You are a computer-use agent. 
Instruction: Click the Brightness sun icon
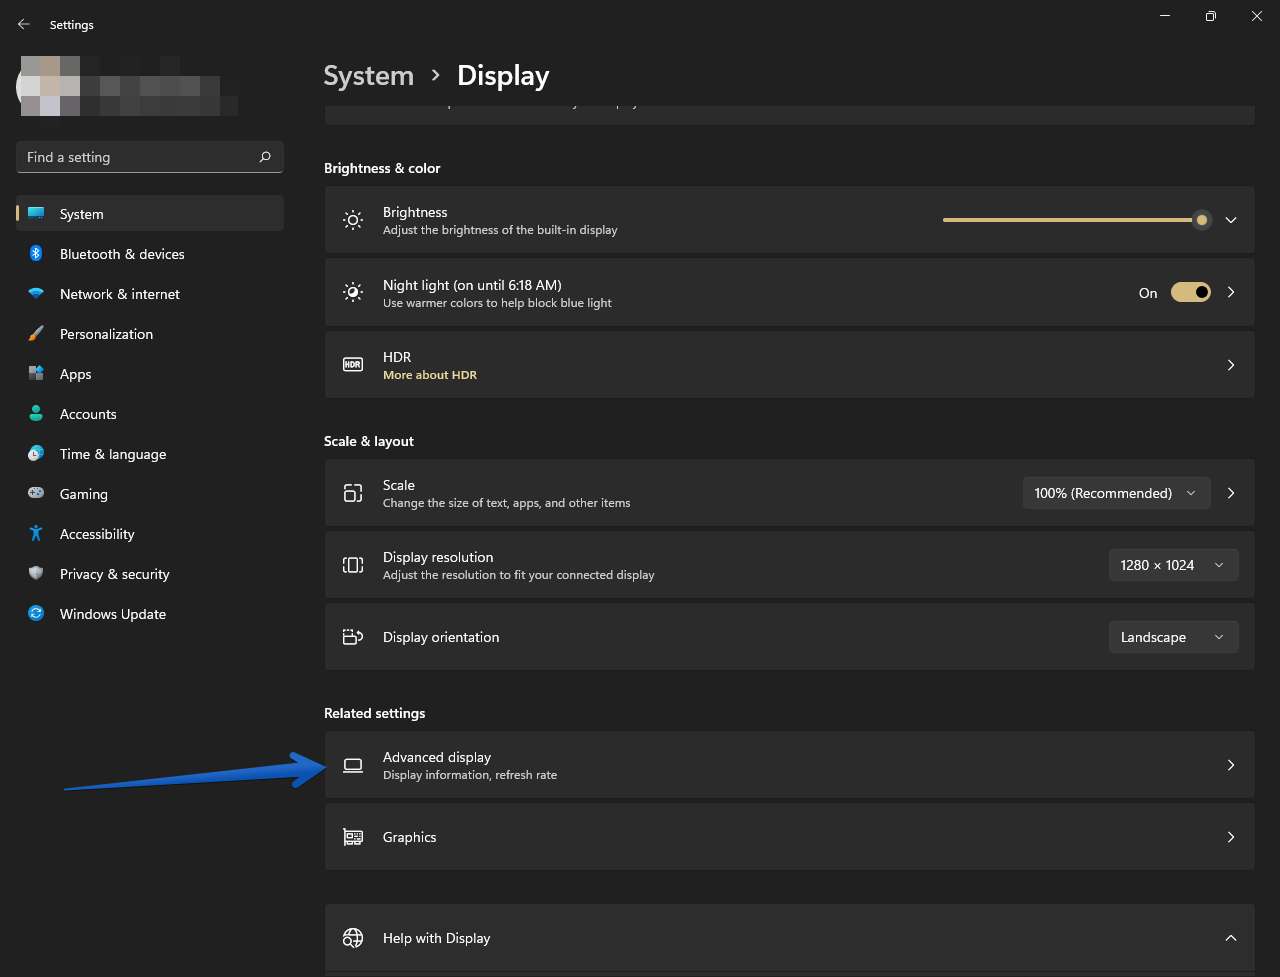pos(353,220)
